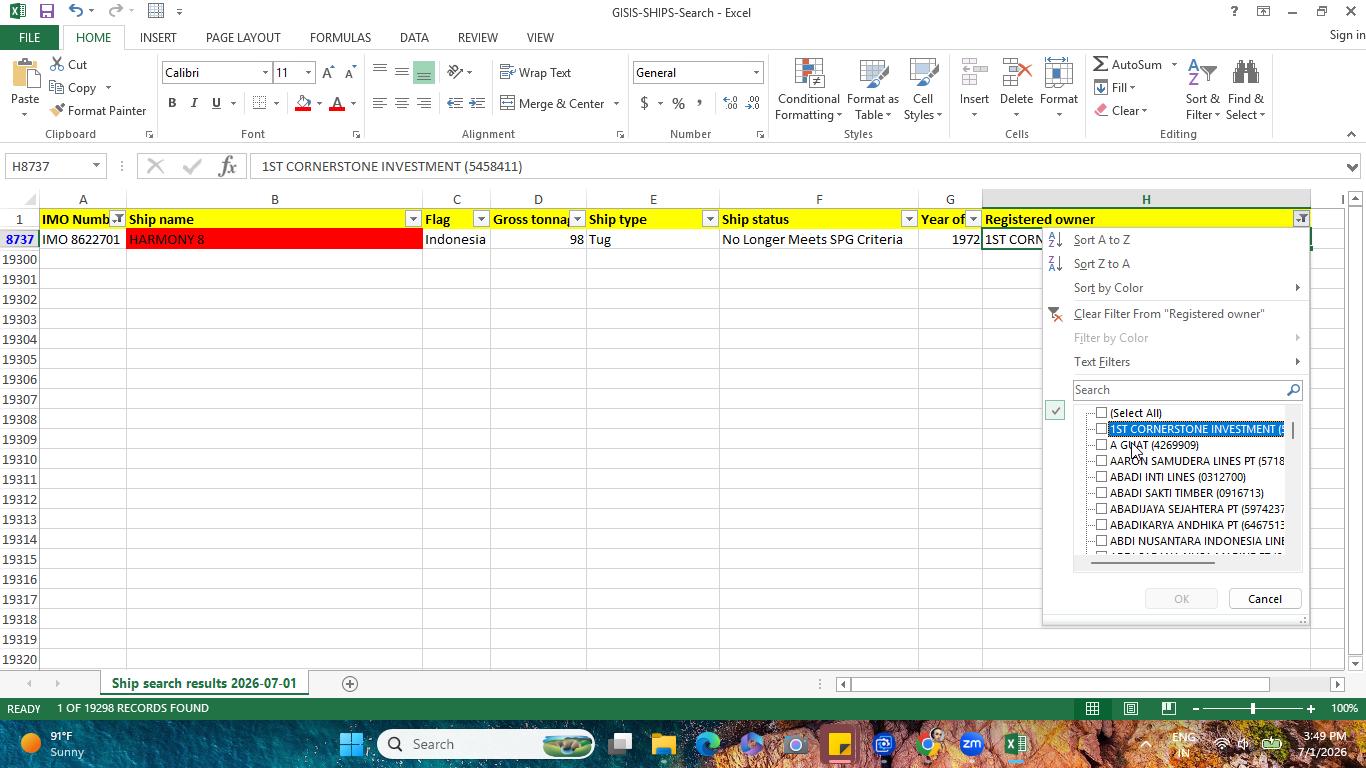The height and width of the screenshot is (768, 1366).
Task: Center text horizontally in the cell
Action: (402, 103)
